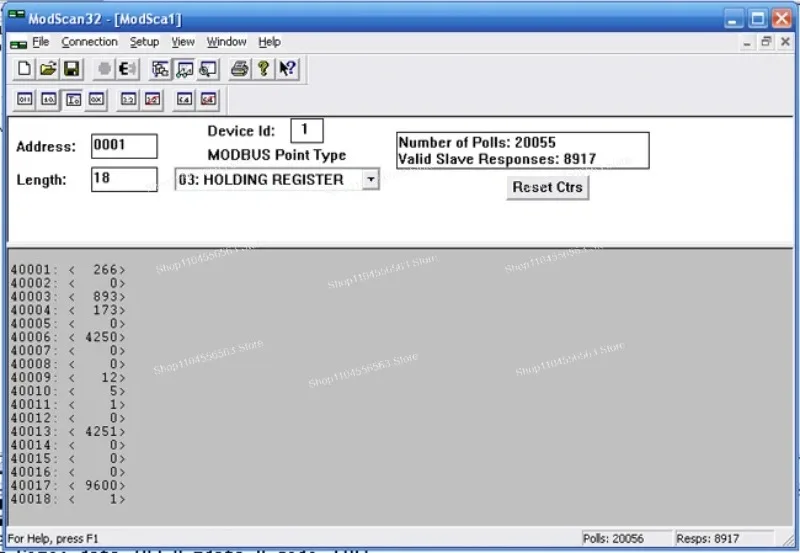Click the Print toolbar icon
The width and height of the screenshot is (800, 553).
239,69
